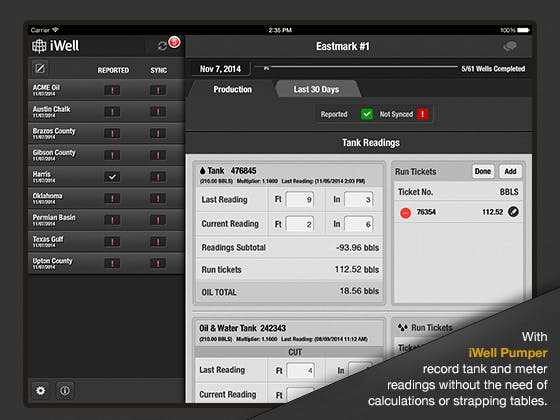Select the Texas Gulf well name
Screen dimensions: 560x420
pyautogui.click(x=48, y=239)
